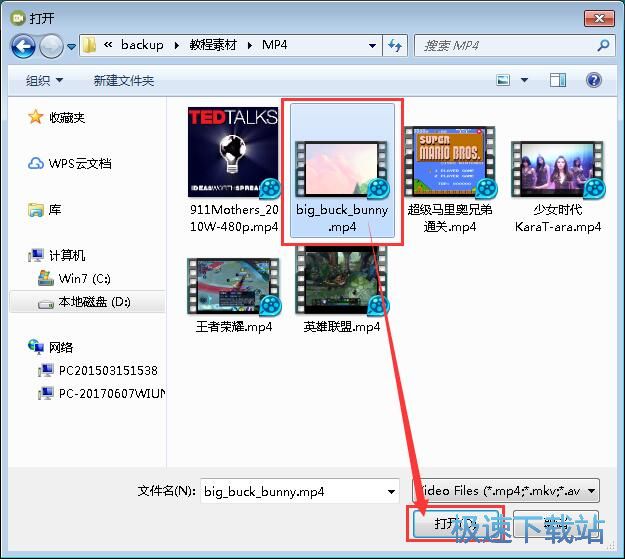Click the 网络 network icon
The height and width of the screenshot is (559, 625).
(35, 346)
